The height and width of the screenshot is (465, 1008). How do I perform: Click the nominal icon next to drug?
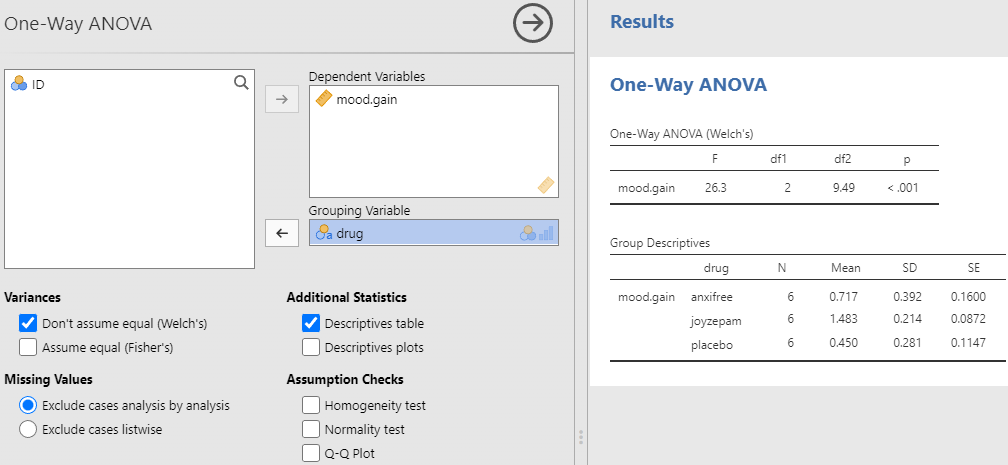323,233
